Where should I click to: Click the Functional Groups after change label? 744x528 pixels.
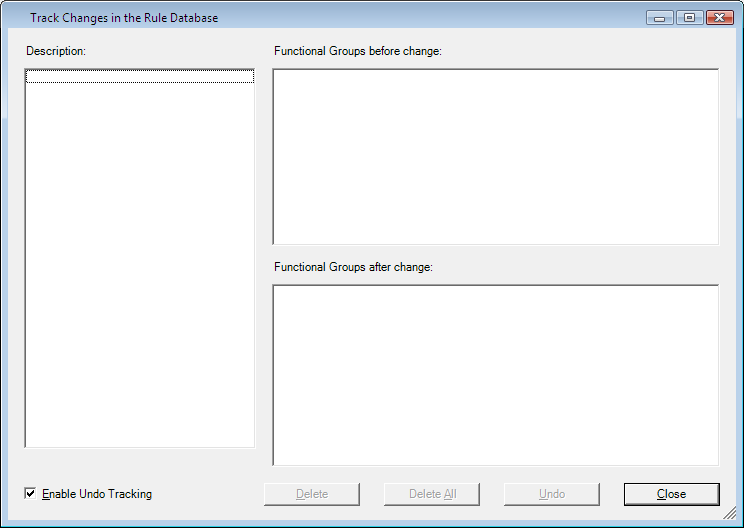pyautogui.click(x=353, y=268)
